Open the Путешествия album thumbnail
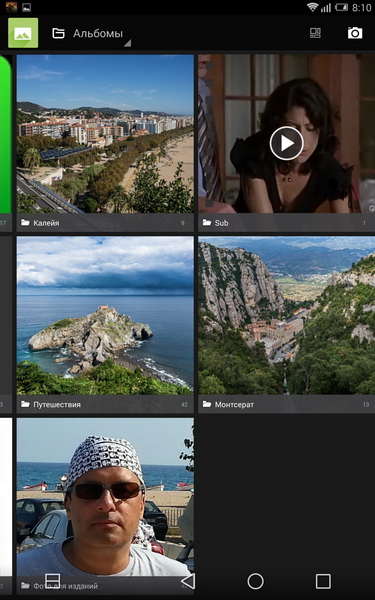The image size is (375, 600). [x=105, y=315]
